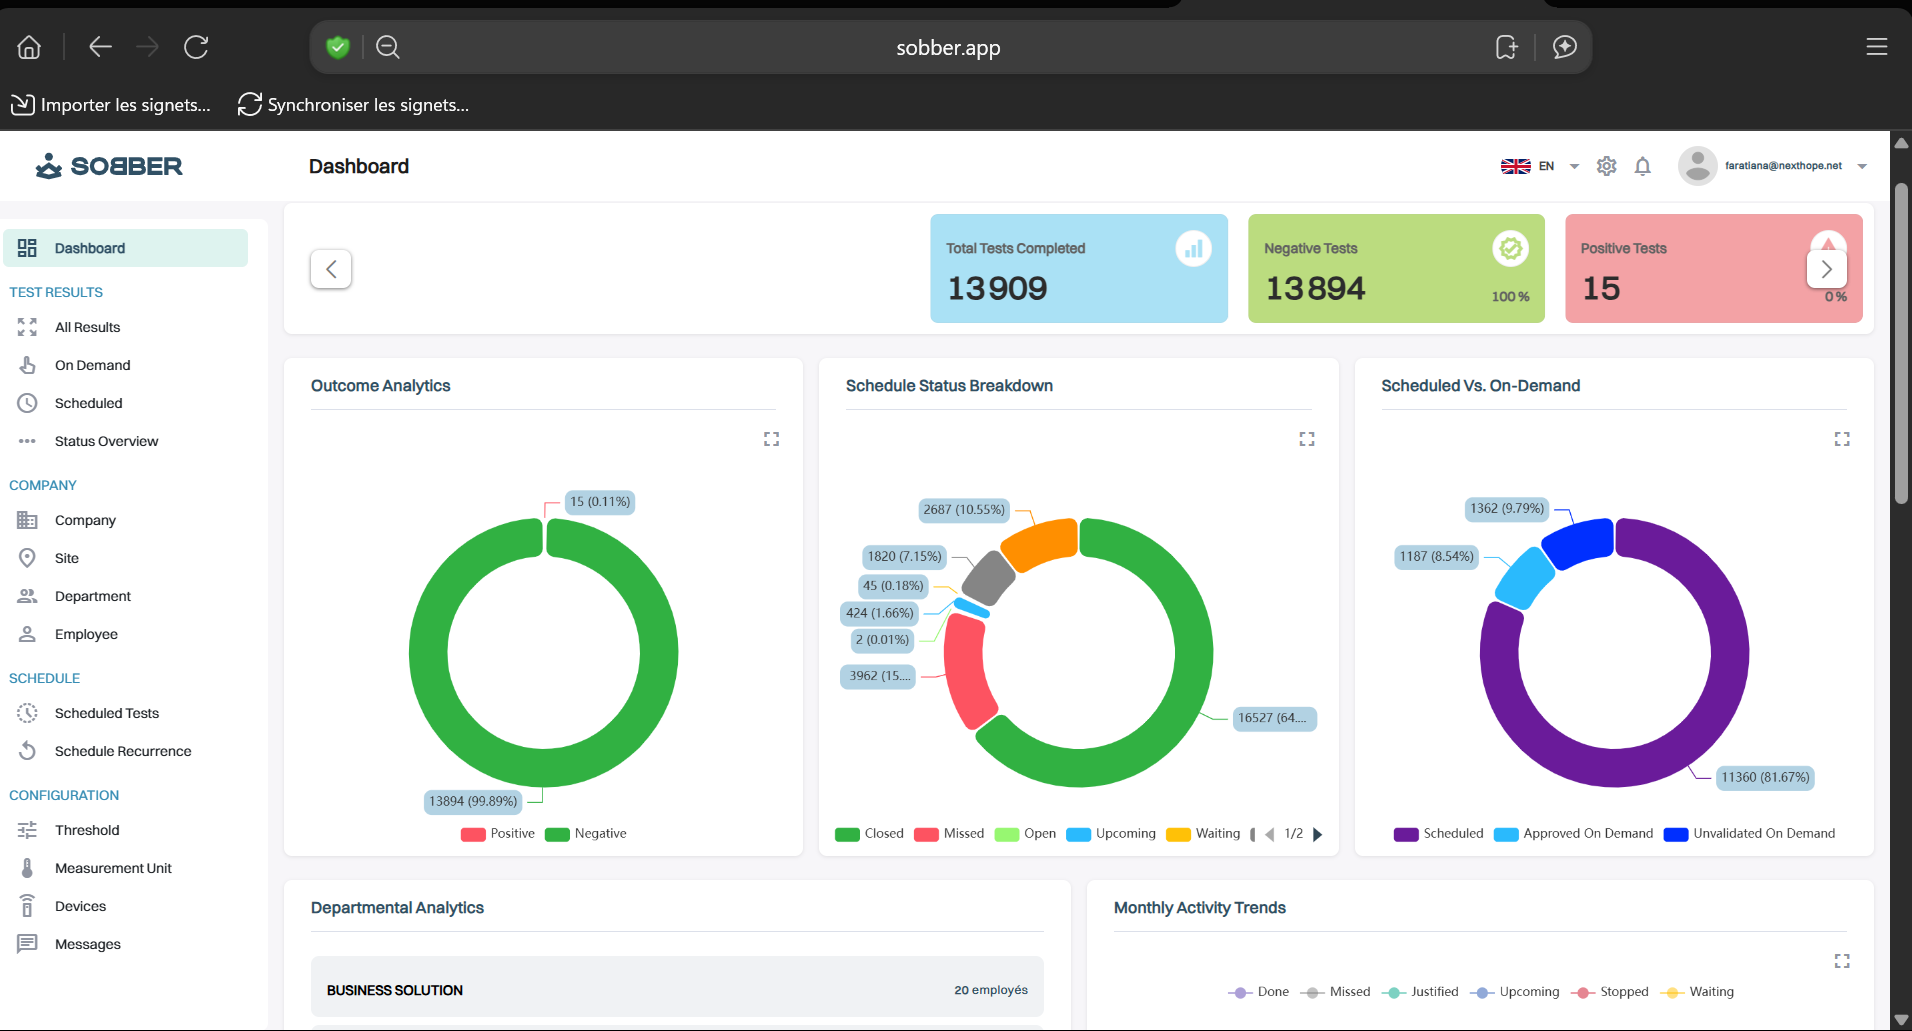The width and height of the screenshot is (1912, 1031).
Task: Open the EN language dropdown
Action: pyautogui.click(x=1541, y=166)
